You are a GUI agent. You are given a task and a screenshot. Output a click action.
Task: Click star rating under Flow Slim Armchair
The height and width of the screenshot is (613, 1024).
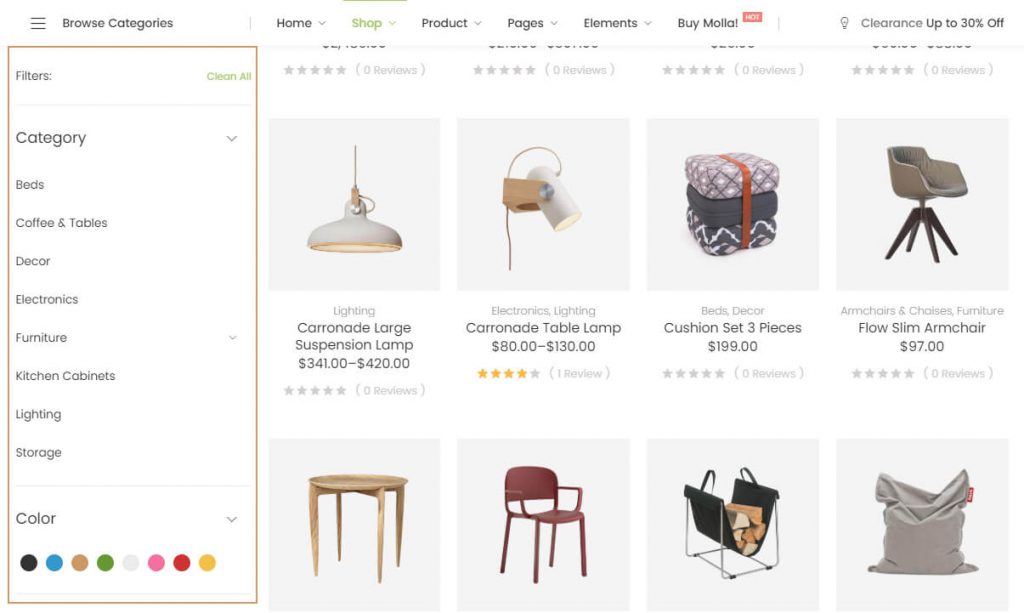pos(882,374)
